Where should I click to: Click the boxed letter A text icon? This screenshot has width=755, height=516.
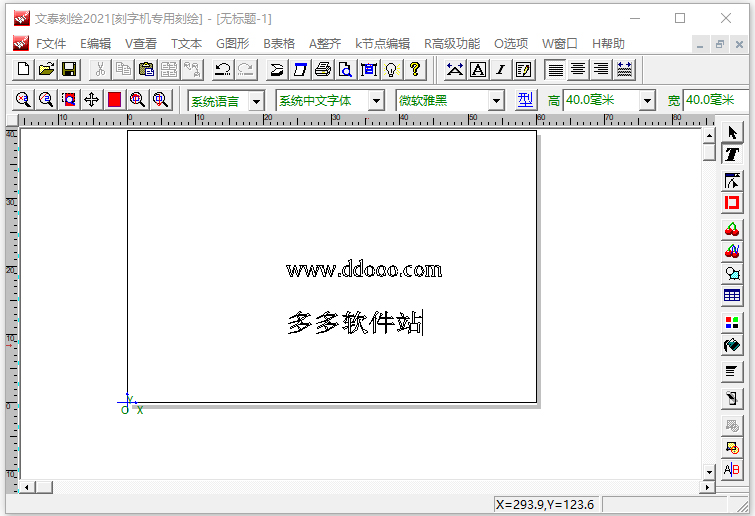[478, 69]
